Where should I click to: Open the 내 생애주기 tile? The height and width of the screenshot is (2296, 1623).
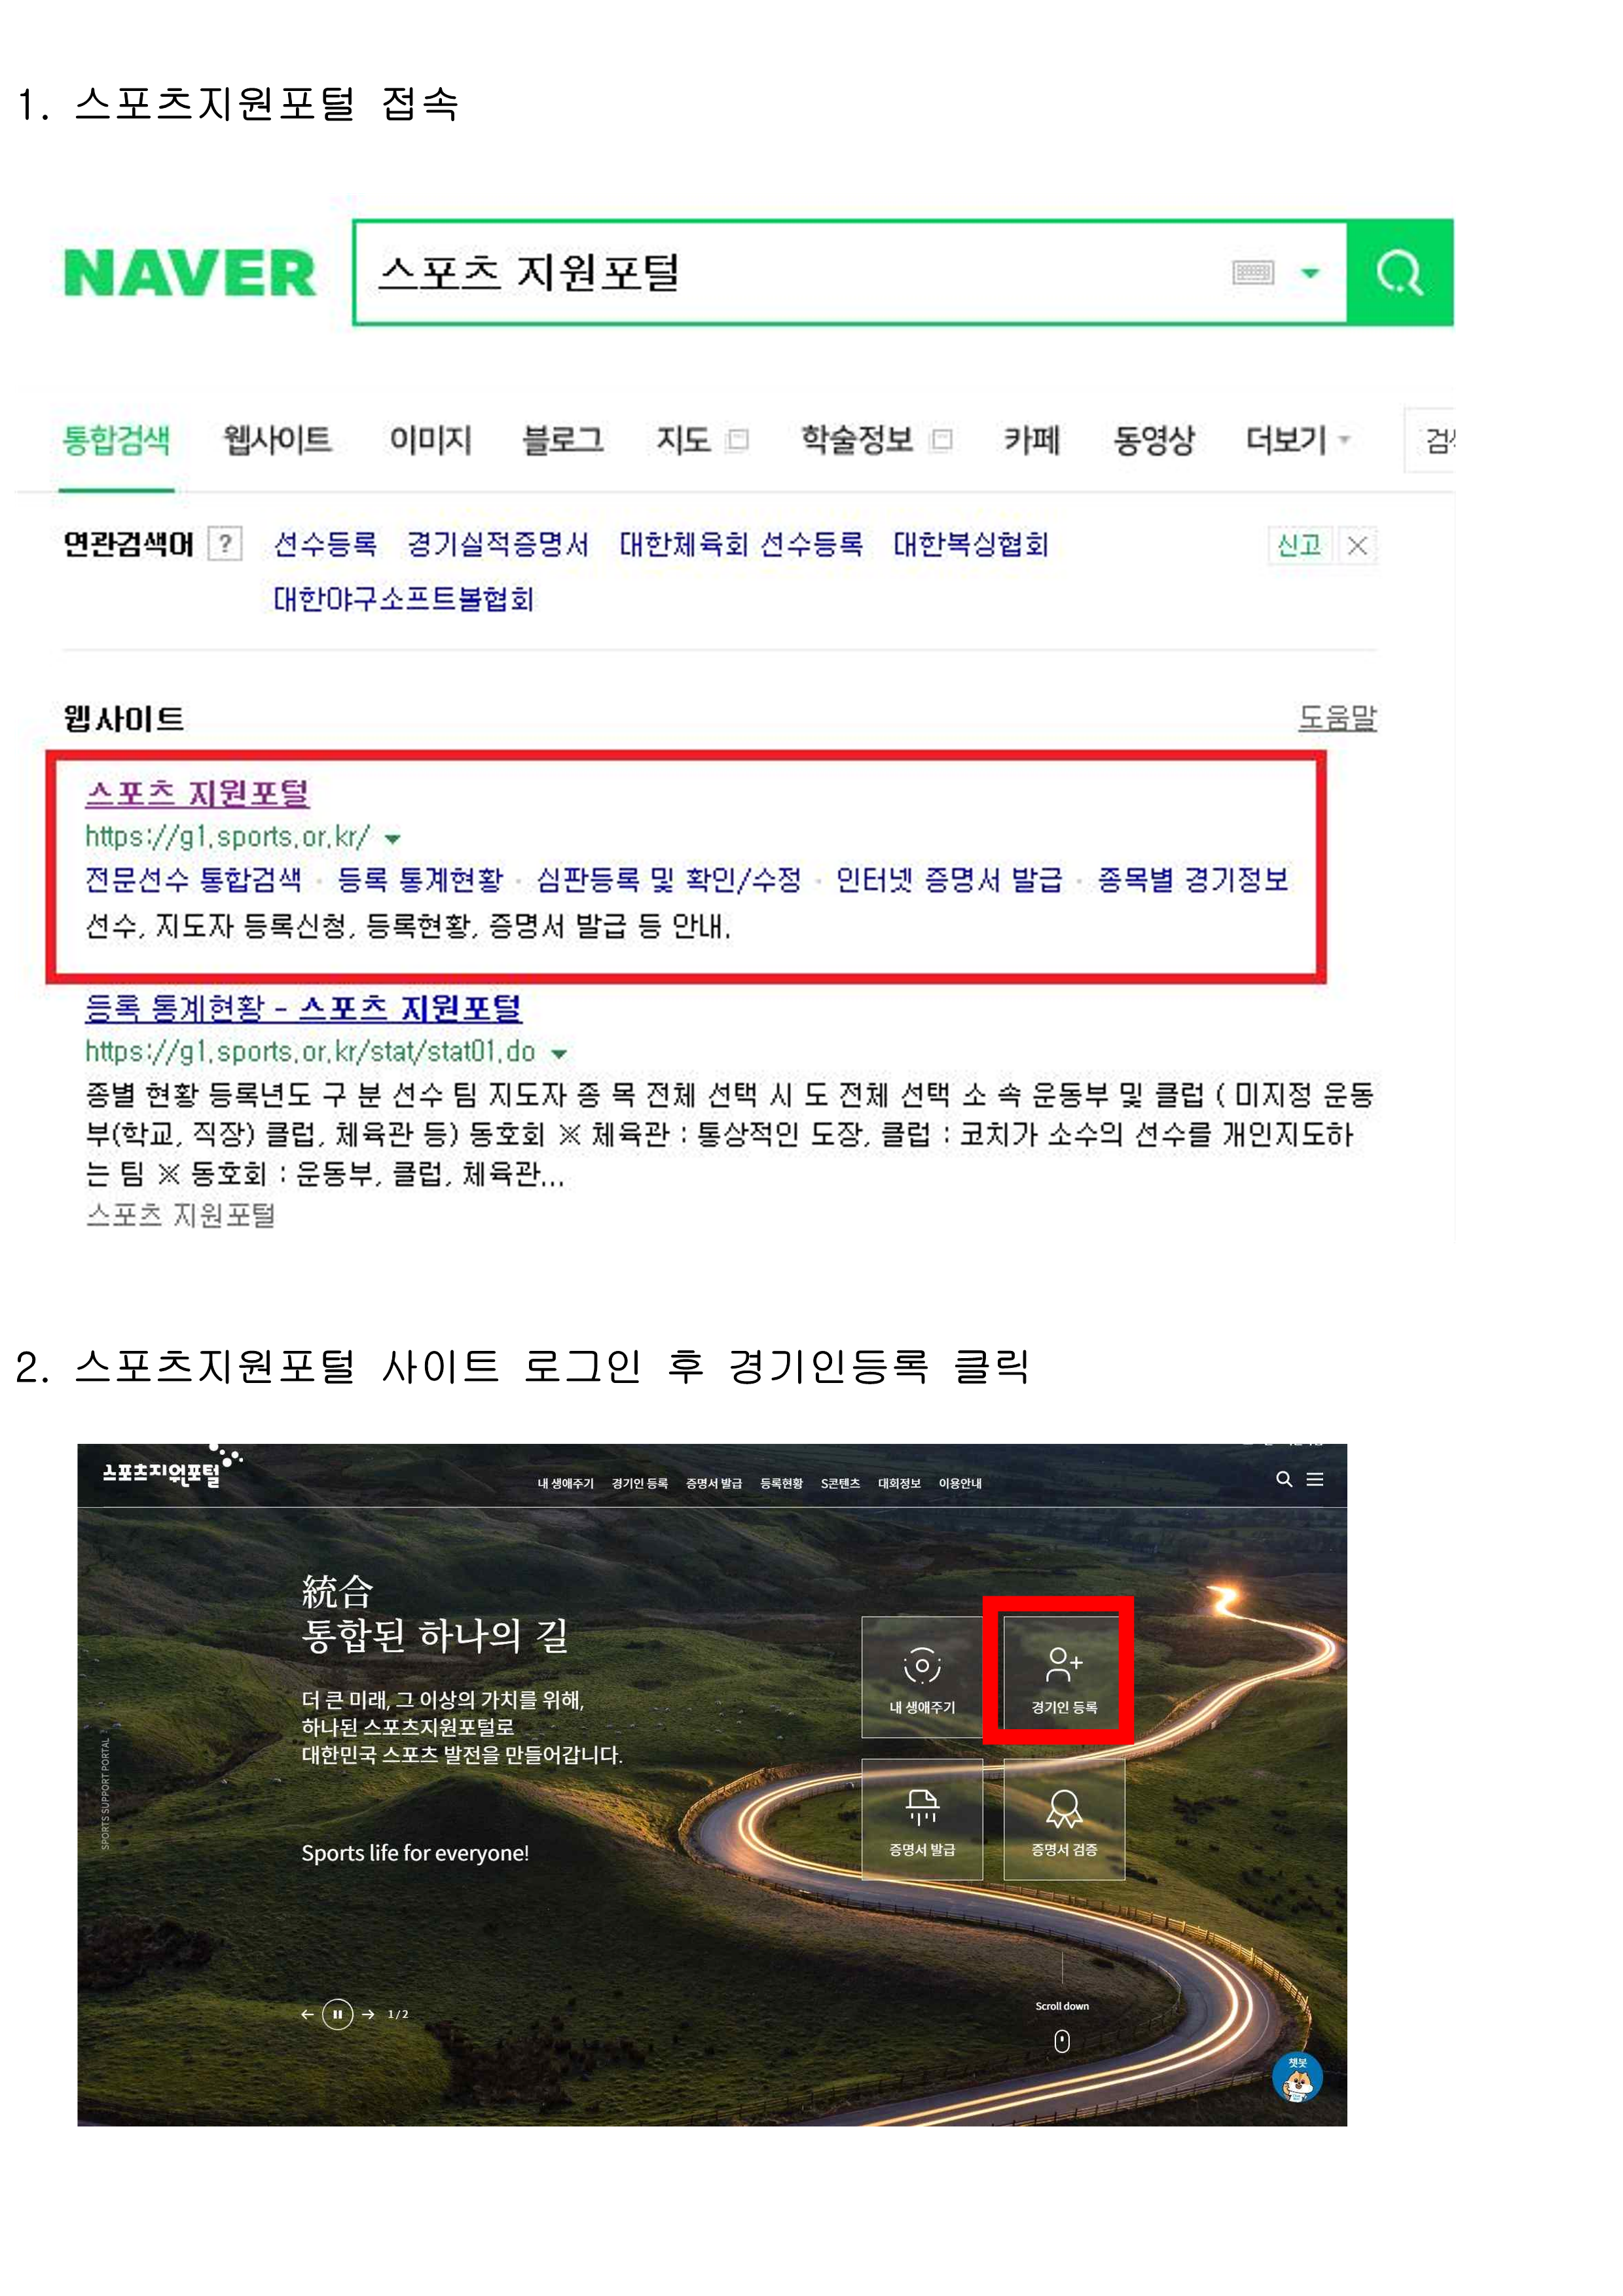[922, 1676]
